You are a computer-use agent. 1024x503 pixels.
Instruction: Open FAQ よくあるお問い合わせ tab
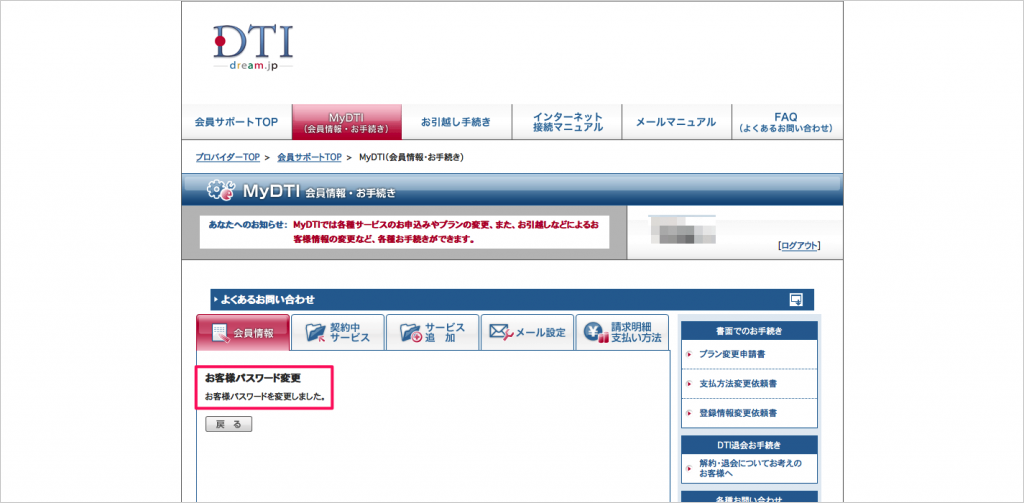tap(786, 122)
